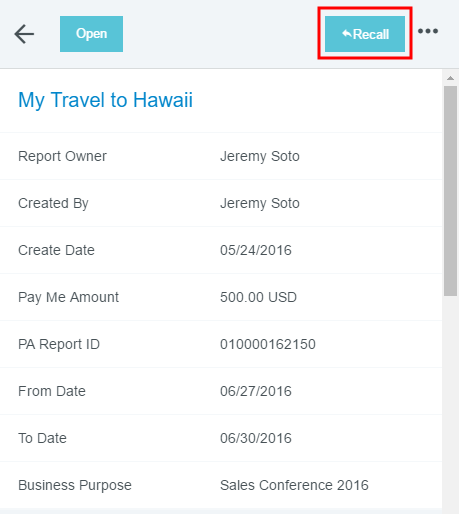Click the vertical scrollbar thumb
The height and width of the screenshot is (514, 459).
click(450, 191)
